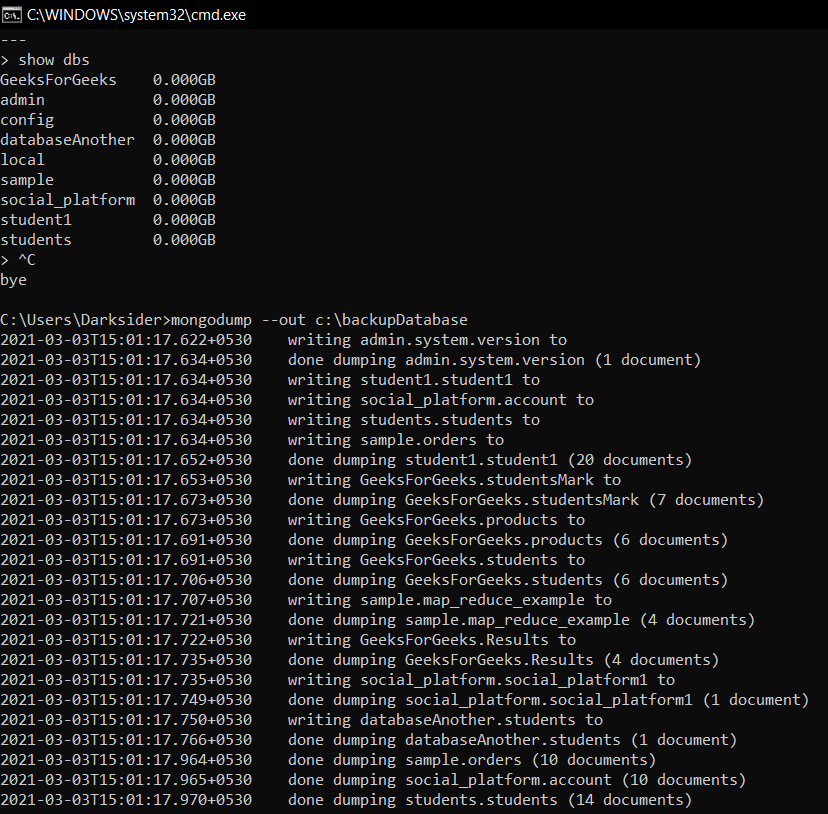Click the title text C:\WINDOWS\system32\cmd.exe
Image resolution: width=828 pixels, height=814 pixels.
(x=136, y=15)
